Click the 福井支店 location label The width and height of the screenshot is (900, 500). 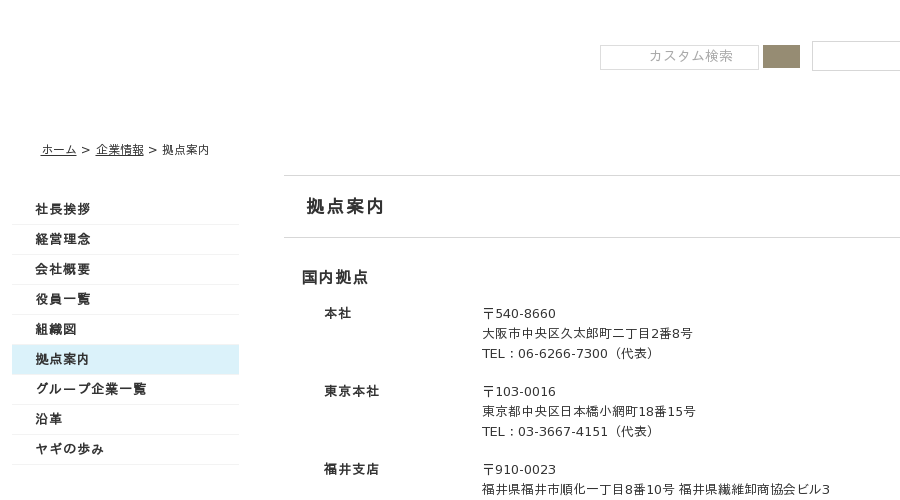(x=351, y=470)
